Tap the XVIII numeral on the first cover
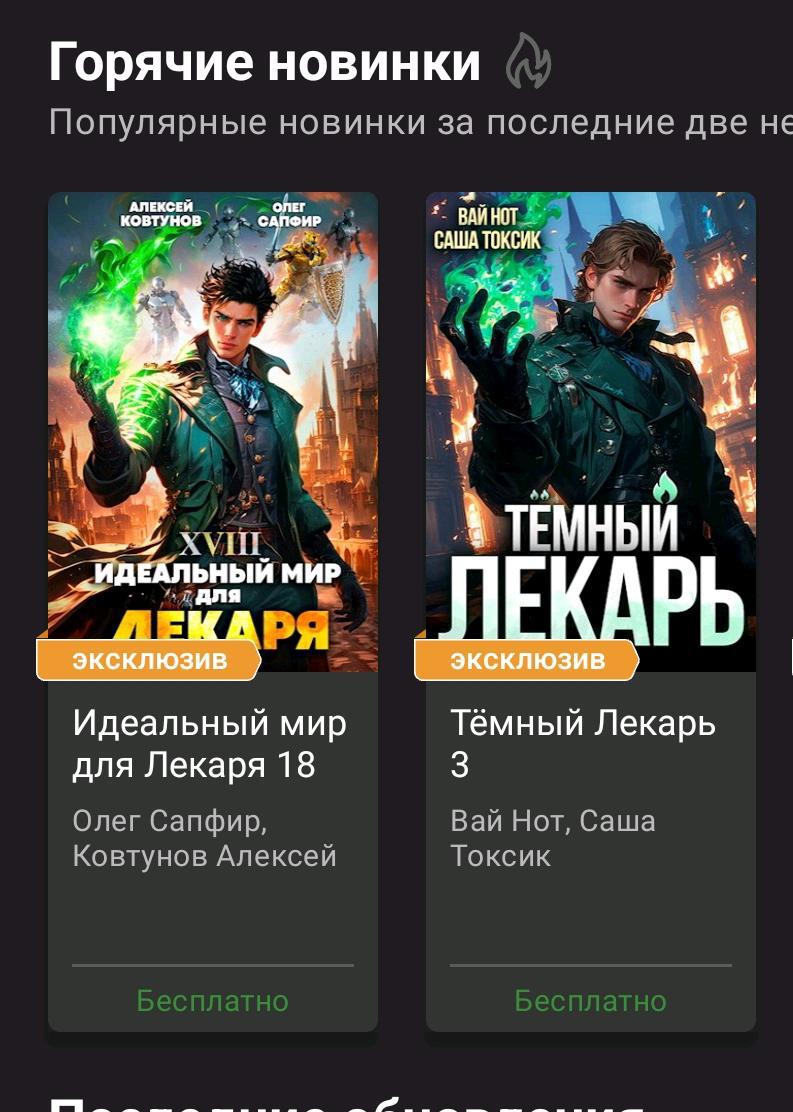Image resolution: width=793 pixels, height=1112 pixels. pos(219,545)
